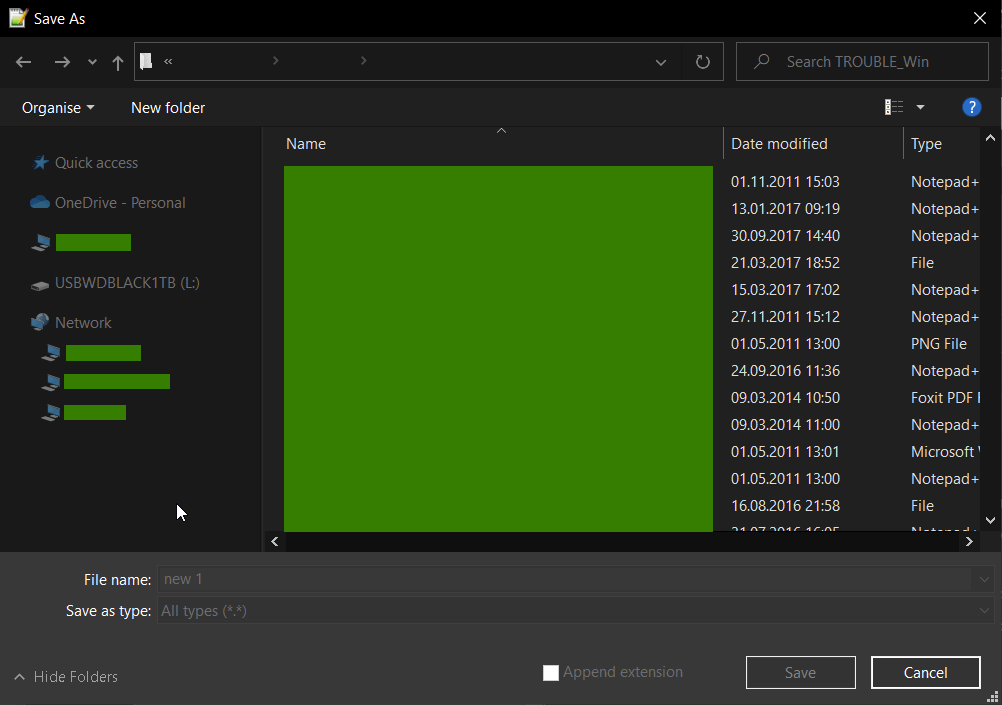
Task: Go back to the previous folder
Action: point(24,62)
